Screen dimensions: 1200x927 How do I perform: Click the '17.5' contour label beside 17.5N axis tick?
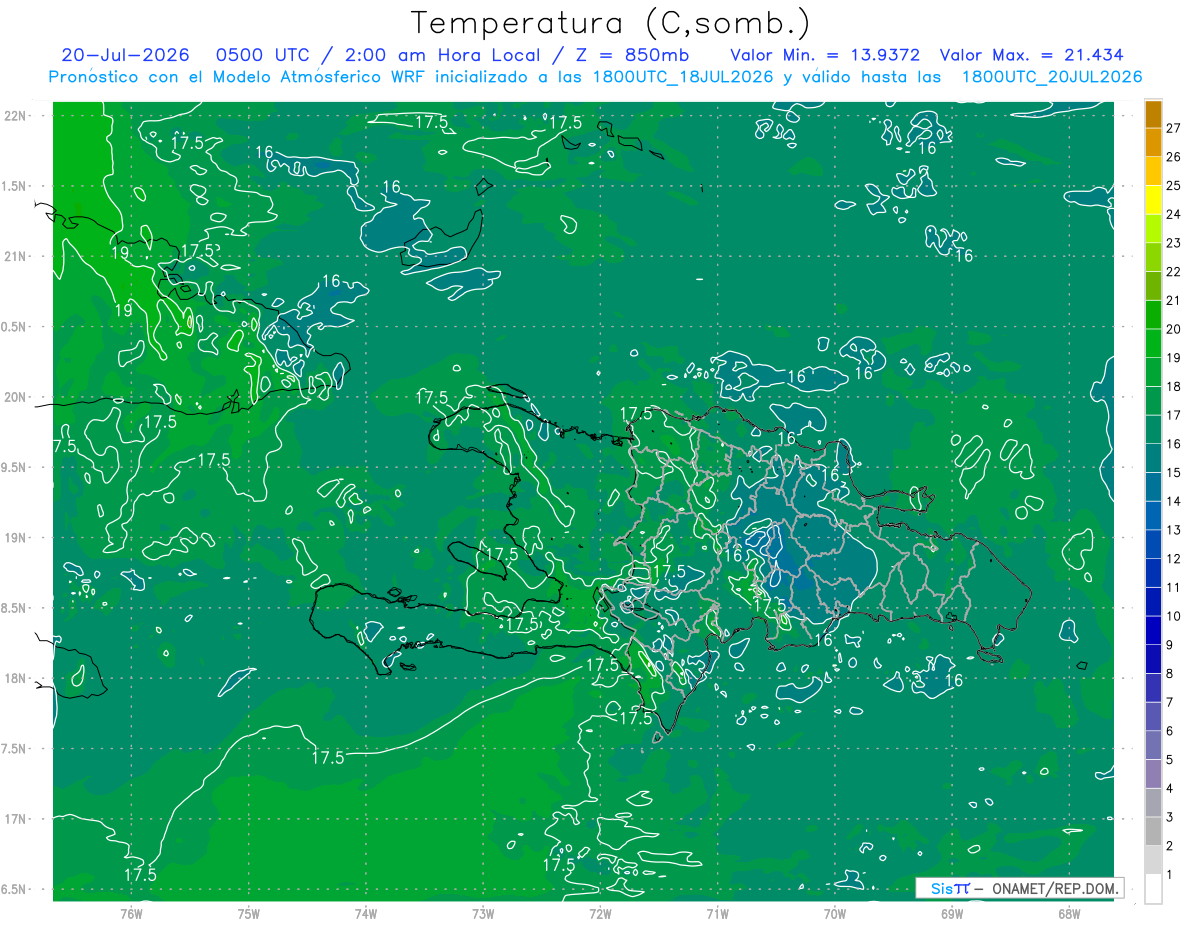(x=327, y=758)
